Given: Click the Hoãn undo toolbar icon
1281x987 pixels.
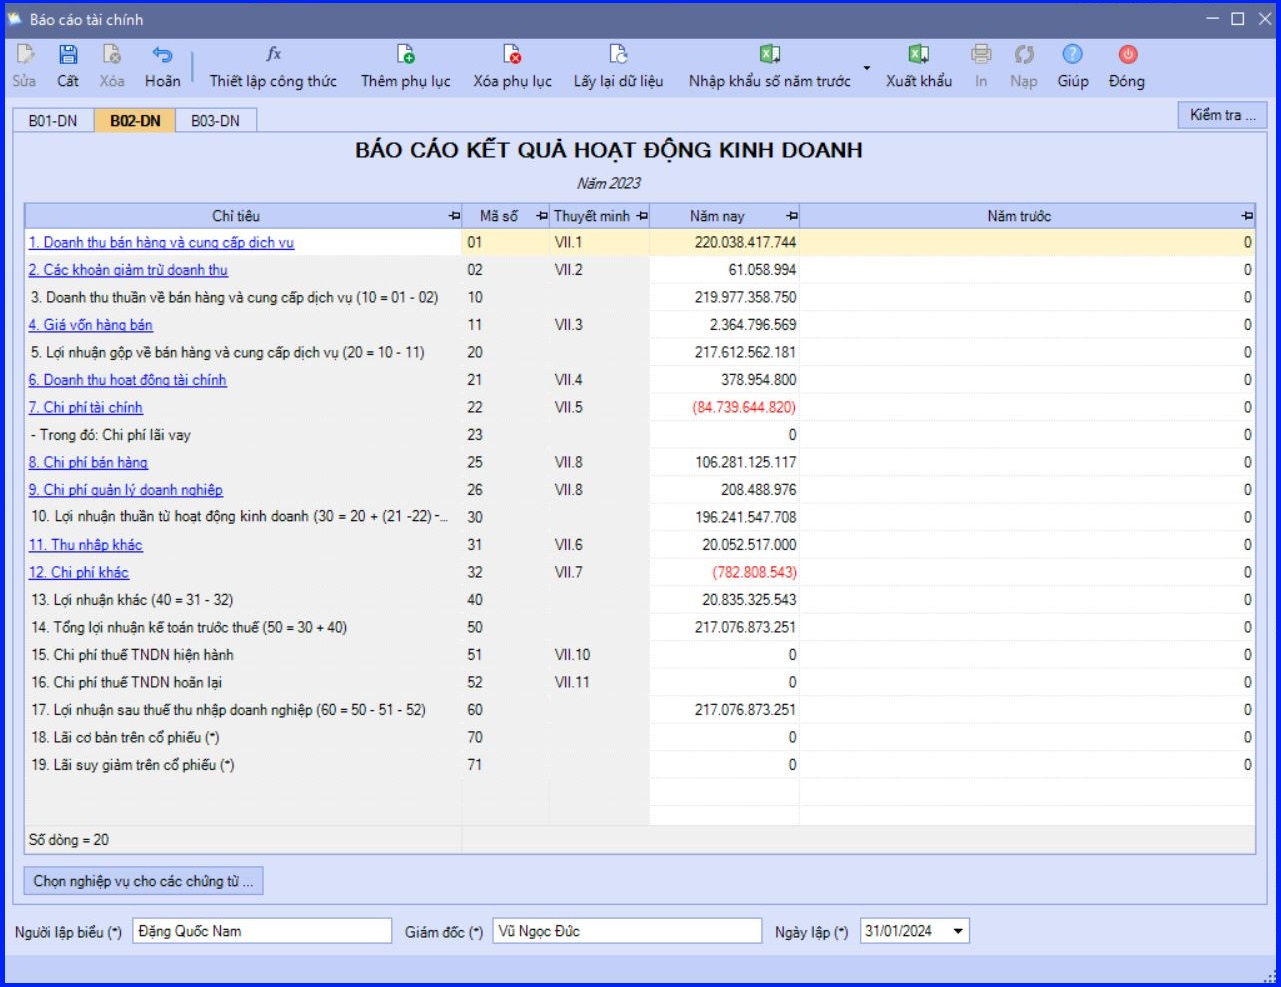Looking at the screenshot, I should coord(162,55).
